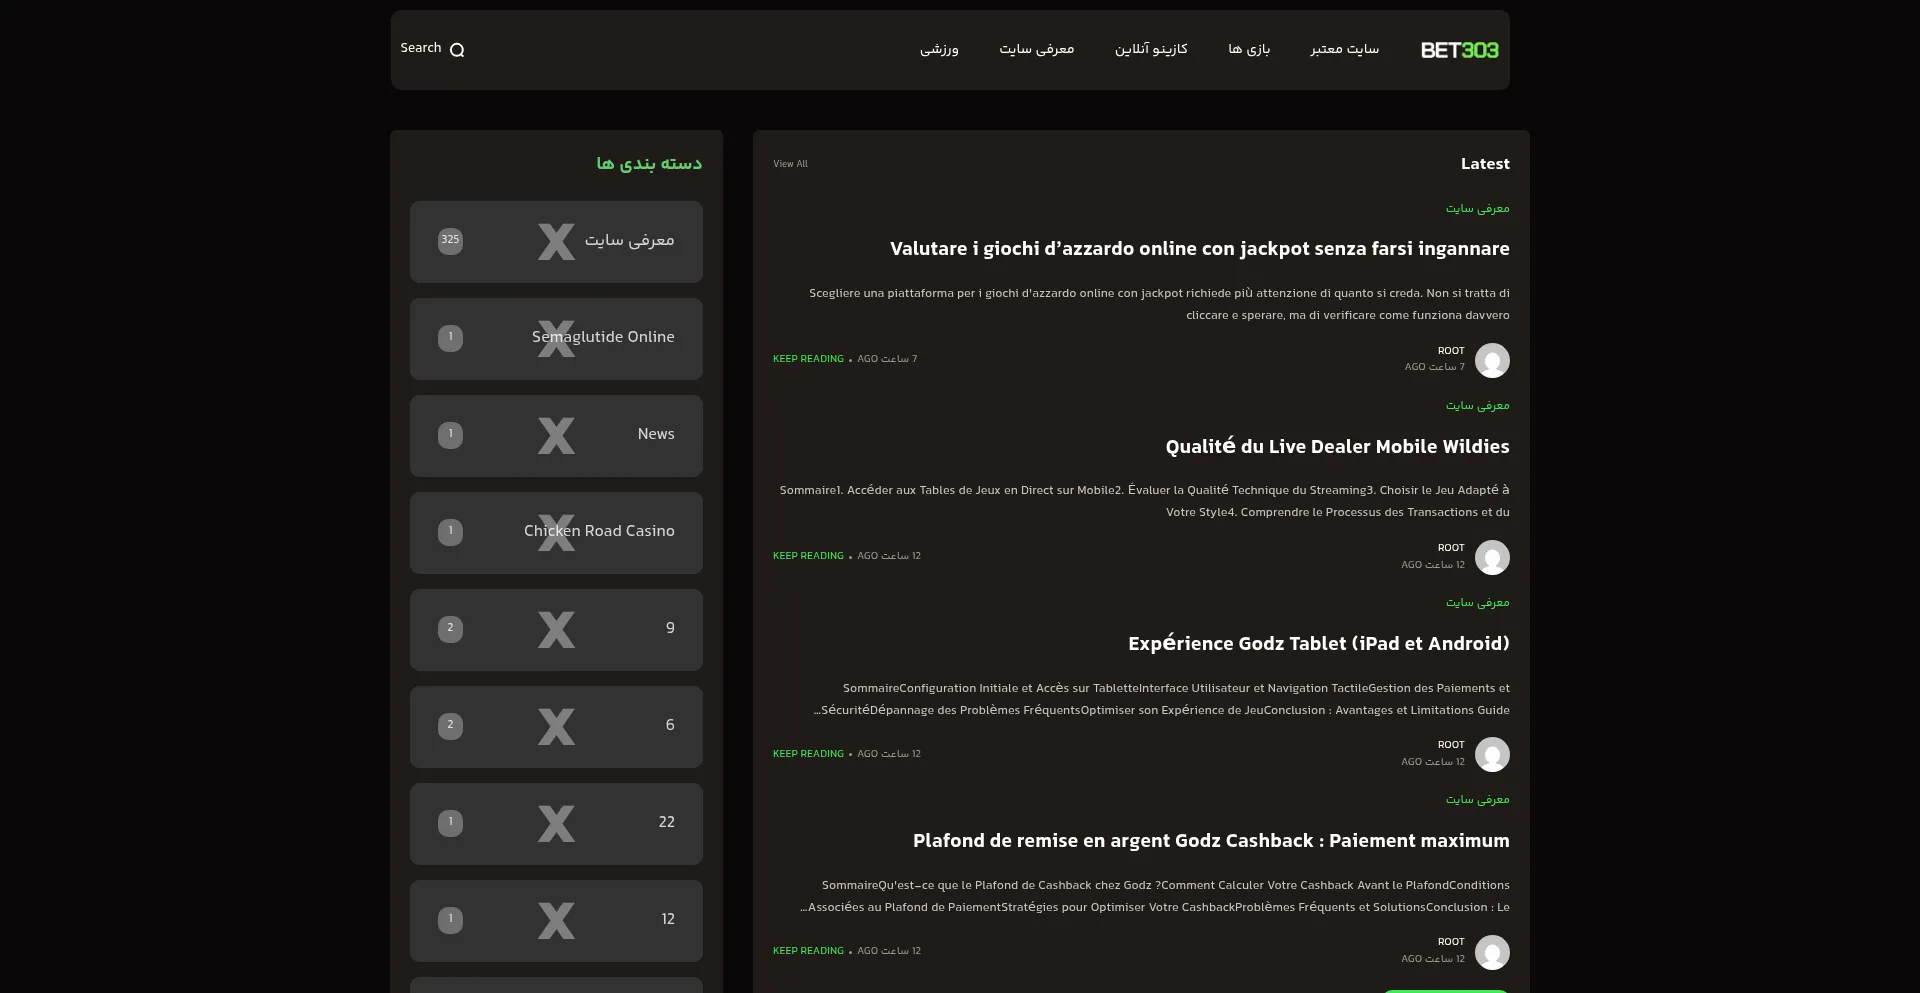The width and height of the screenshot is (1920, 993).
Task: Click the X icon in News category card
Action: (x=556, y=436)
